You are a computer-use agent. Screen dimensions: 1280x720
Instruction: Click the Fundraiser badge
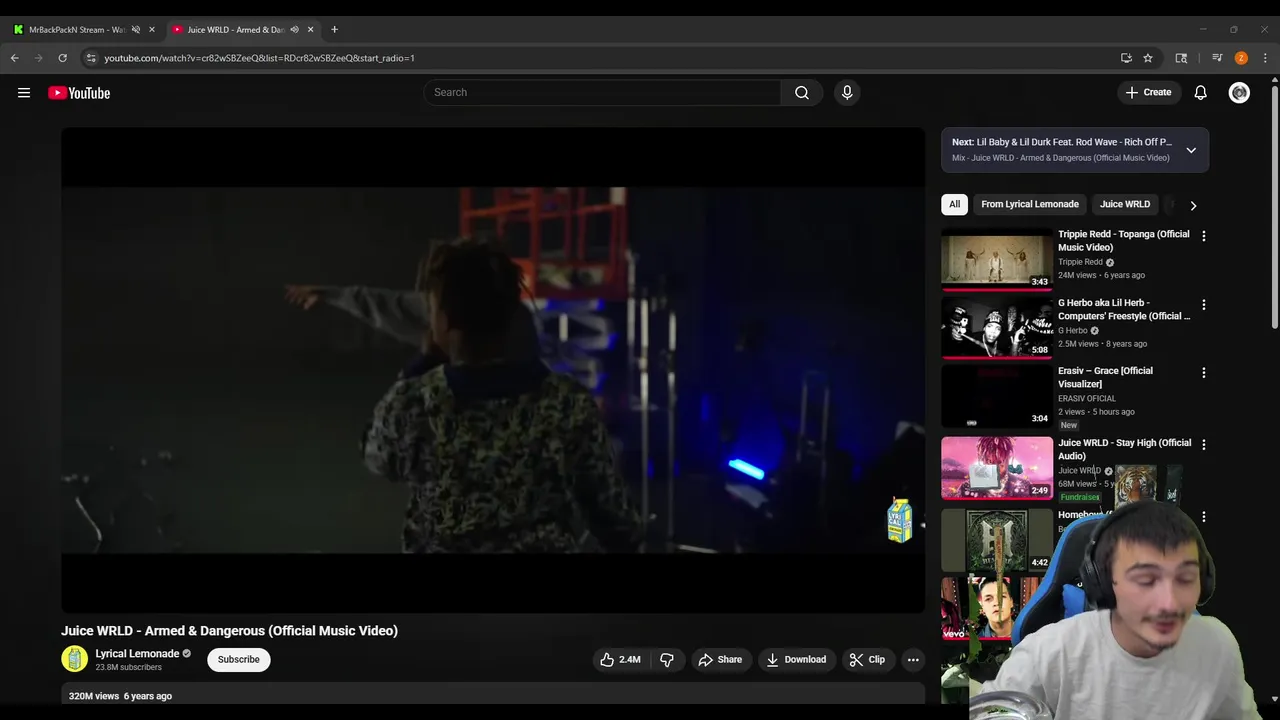point(1080,497)
